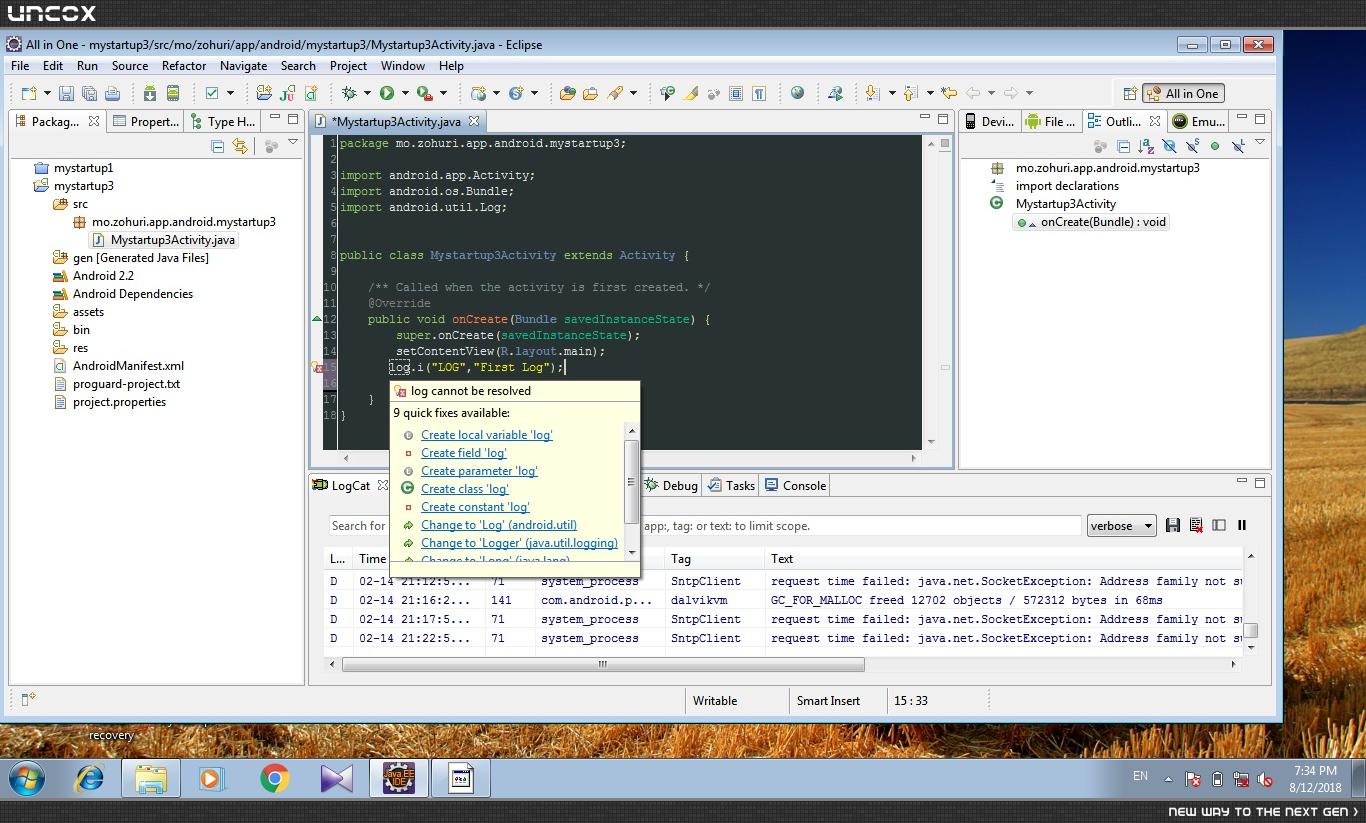Open the verbose log level dropdown
Screen dimensions: 1366x823
[1121, 526]
